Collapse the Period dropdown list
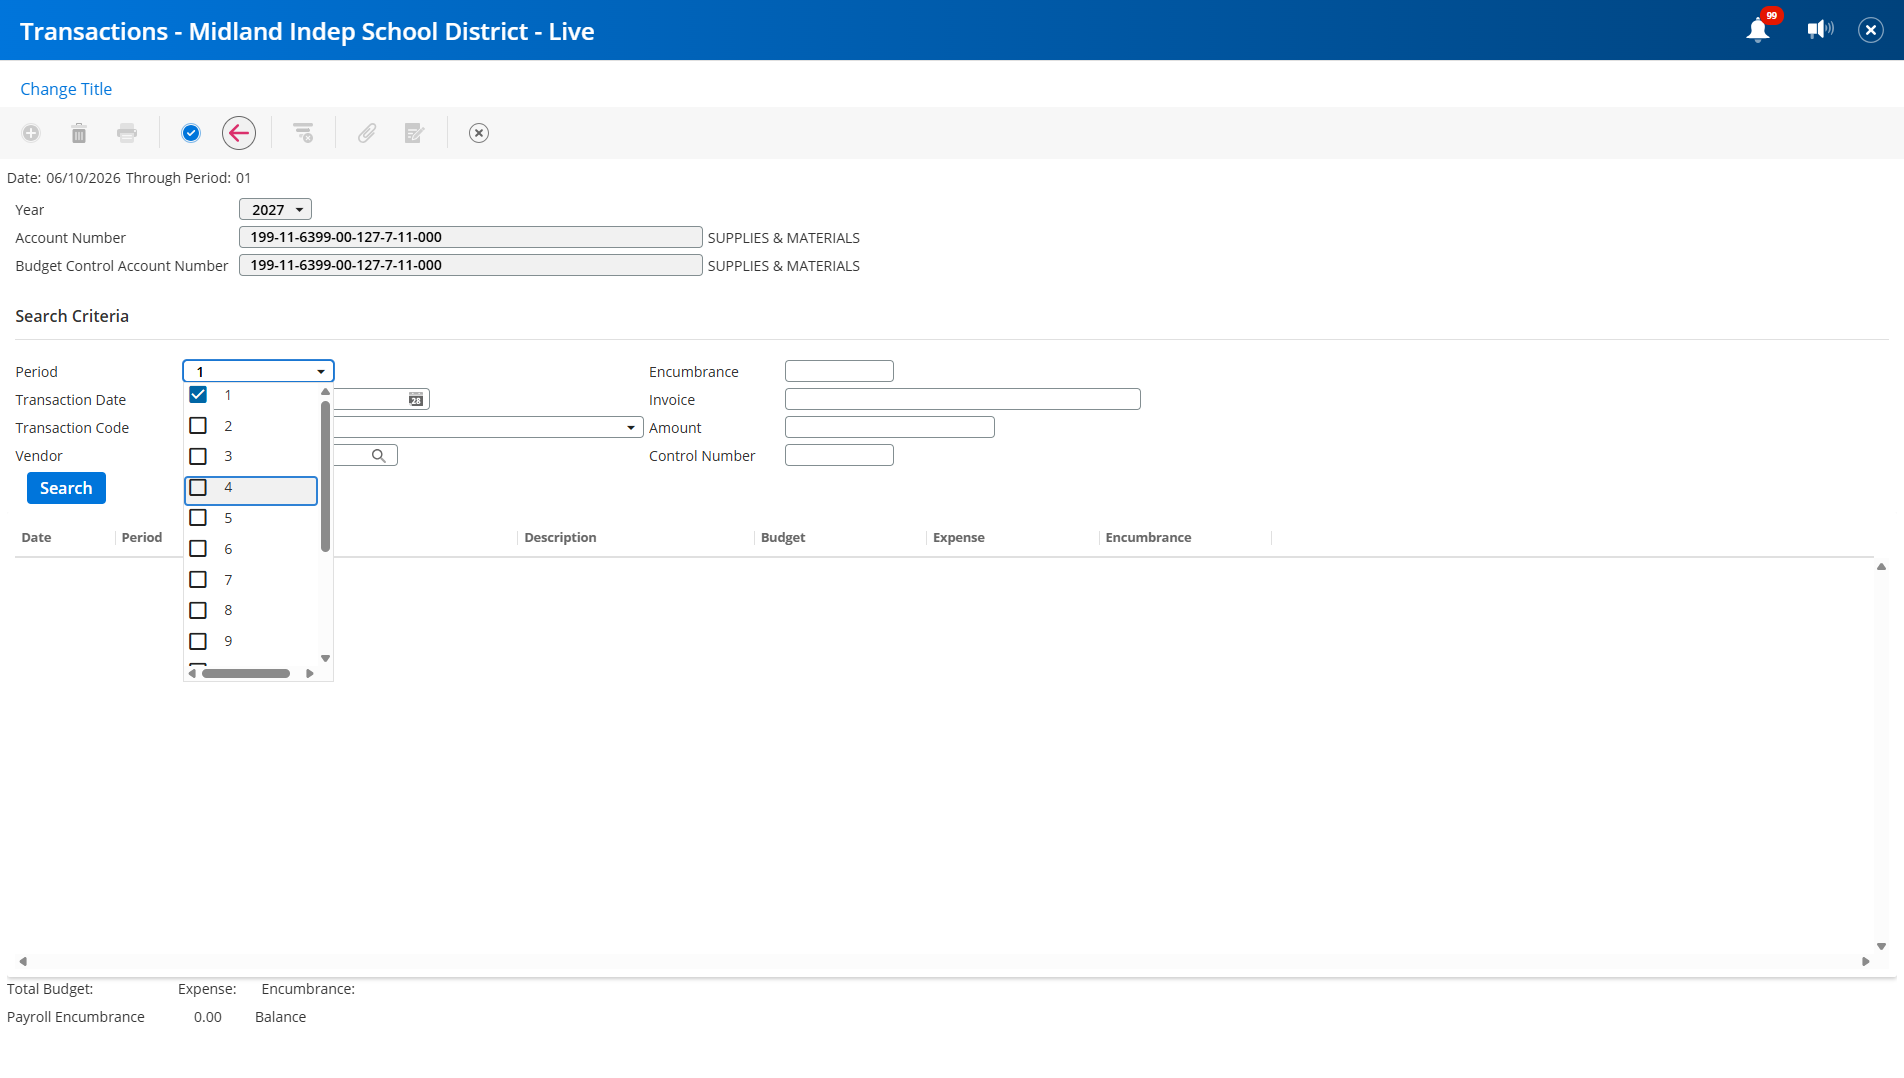This screenshot has width=1904, height=1078. (321, 372)
